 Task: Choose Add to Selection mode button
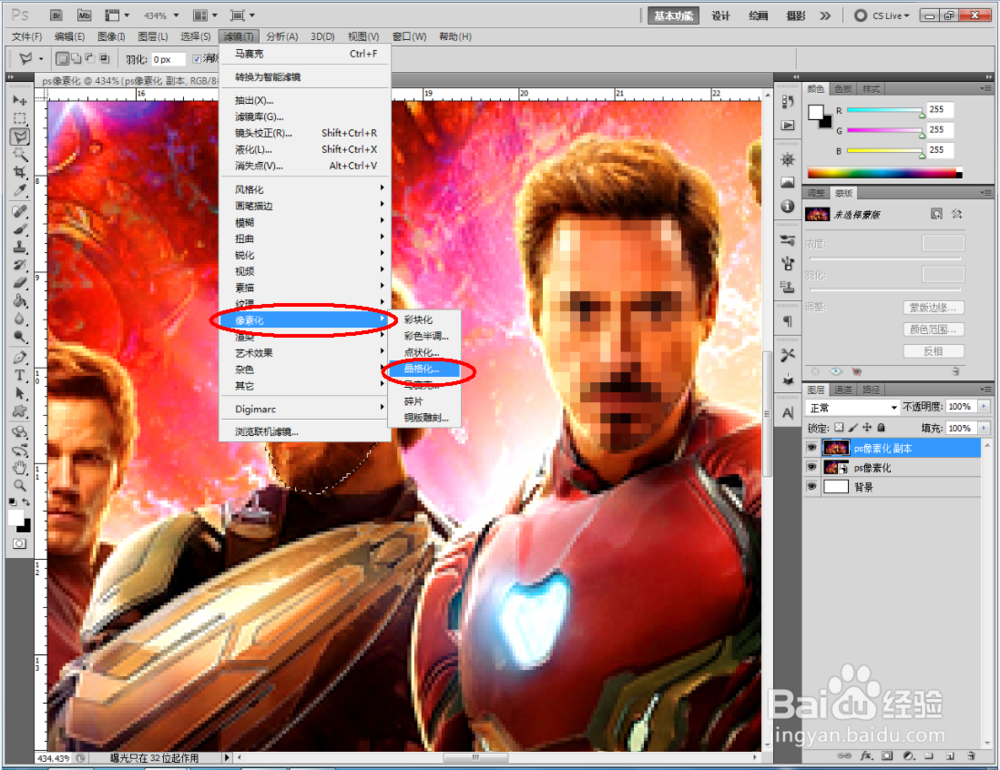76,59
